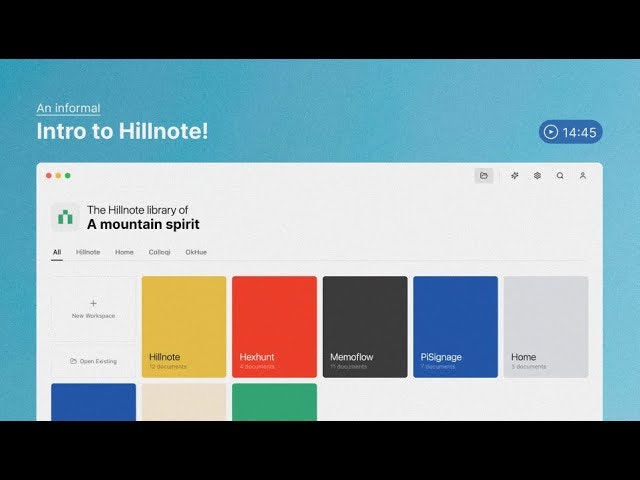Switch to the Home tab
Image resolution: width=640 pixels, height=480 pixels.
(x=124, y=252)
